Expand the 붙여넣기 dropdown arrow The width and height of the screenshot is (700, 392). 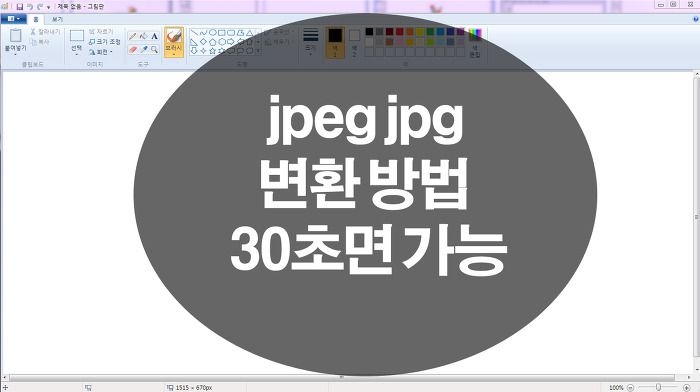pyautogui.click(x=16, y=54)
